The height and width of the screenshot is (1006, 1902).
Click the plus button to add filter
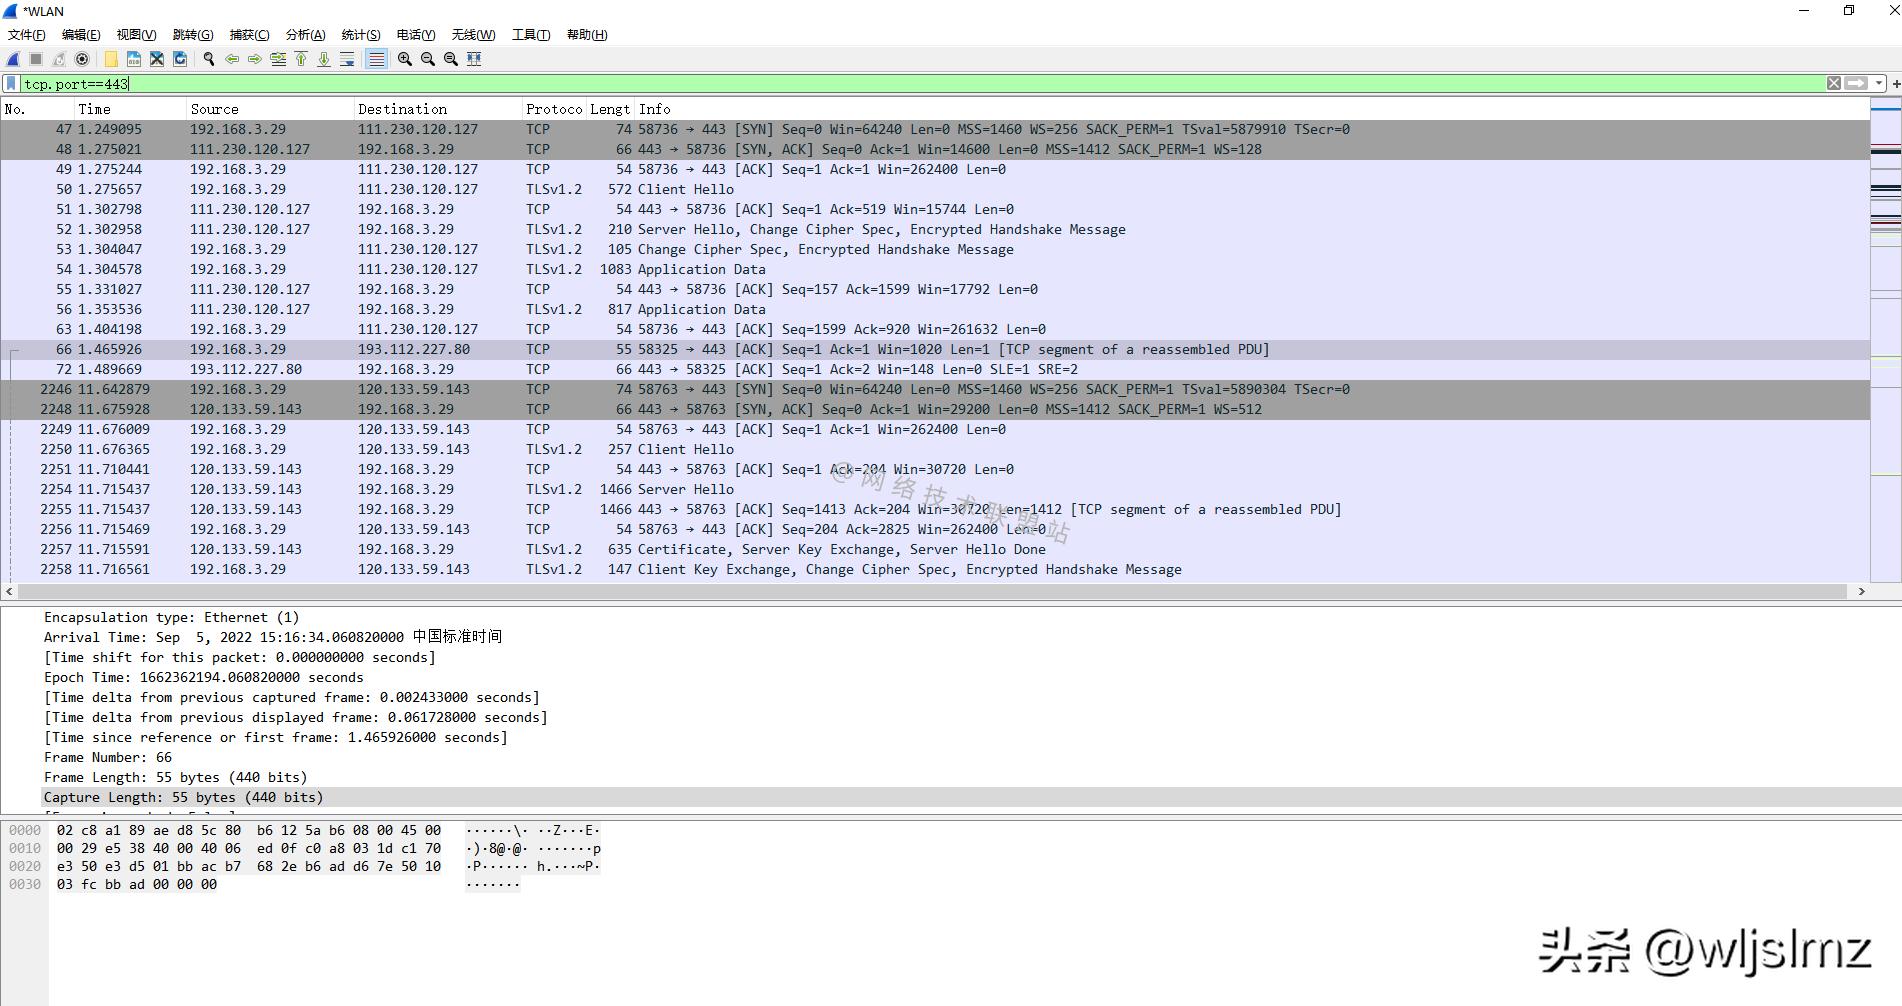pos(1895,84)
